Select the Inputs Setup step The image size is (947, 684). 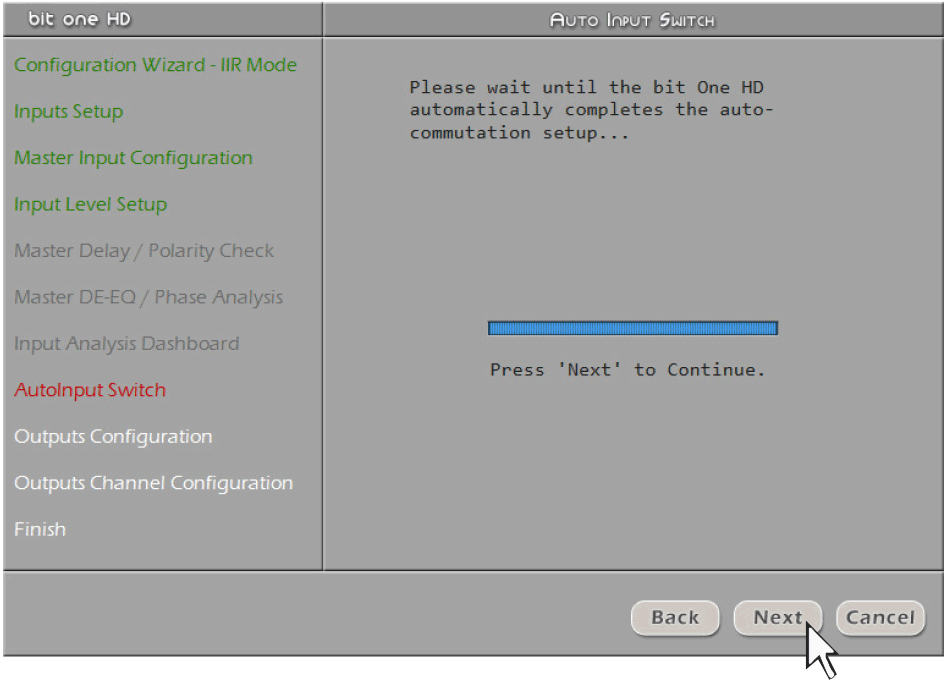click(x=69, y=112)
